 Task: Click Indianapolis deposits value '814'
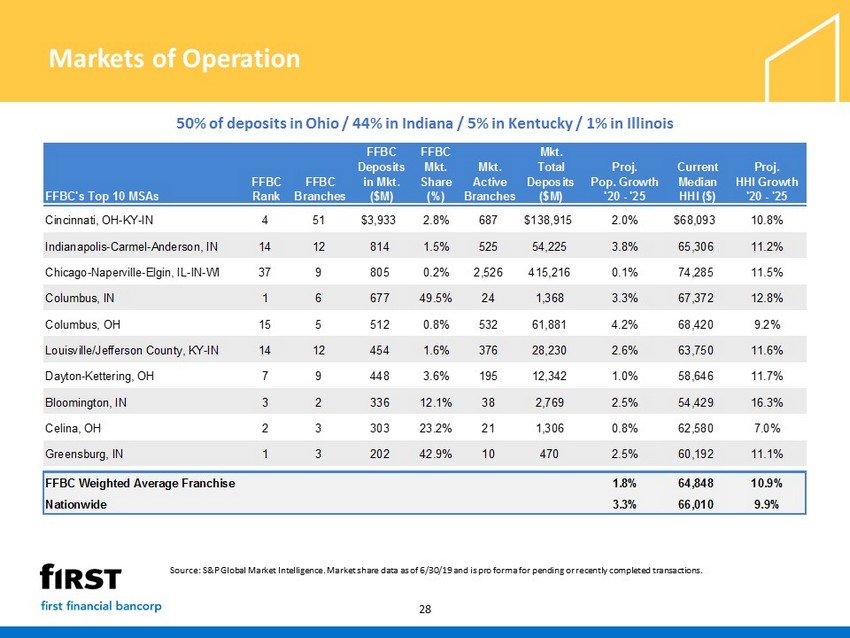(x=379, y=247)
